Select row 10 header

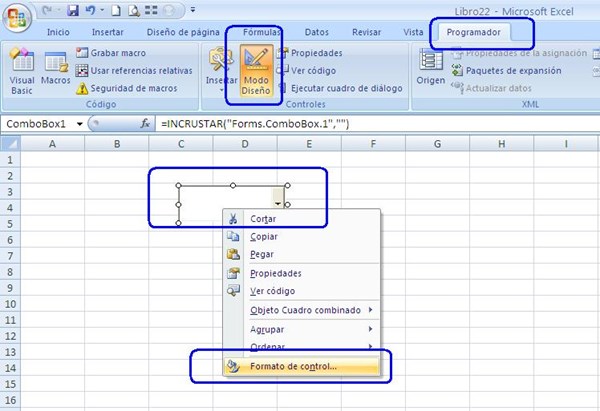coord(10,304)
